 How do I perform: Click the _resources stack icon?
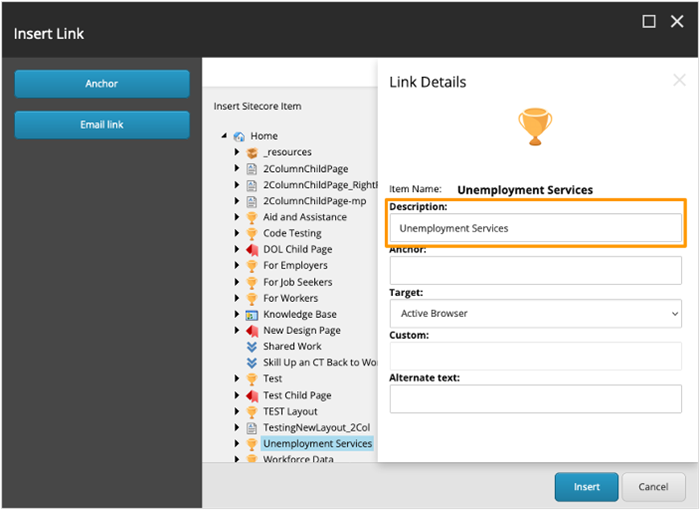(x=252, y=152)
